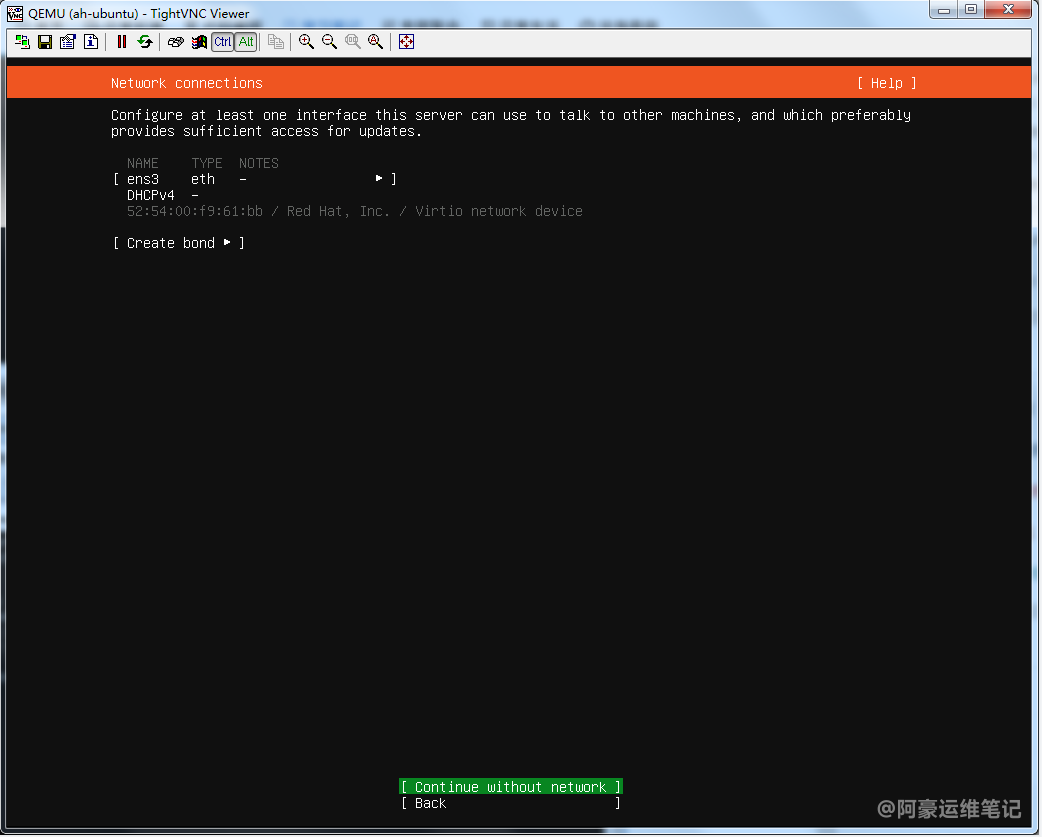
Task: Click the Zoom out magnifier icon
Action: coord(329,42)
